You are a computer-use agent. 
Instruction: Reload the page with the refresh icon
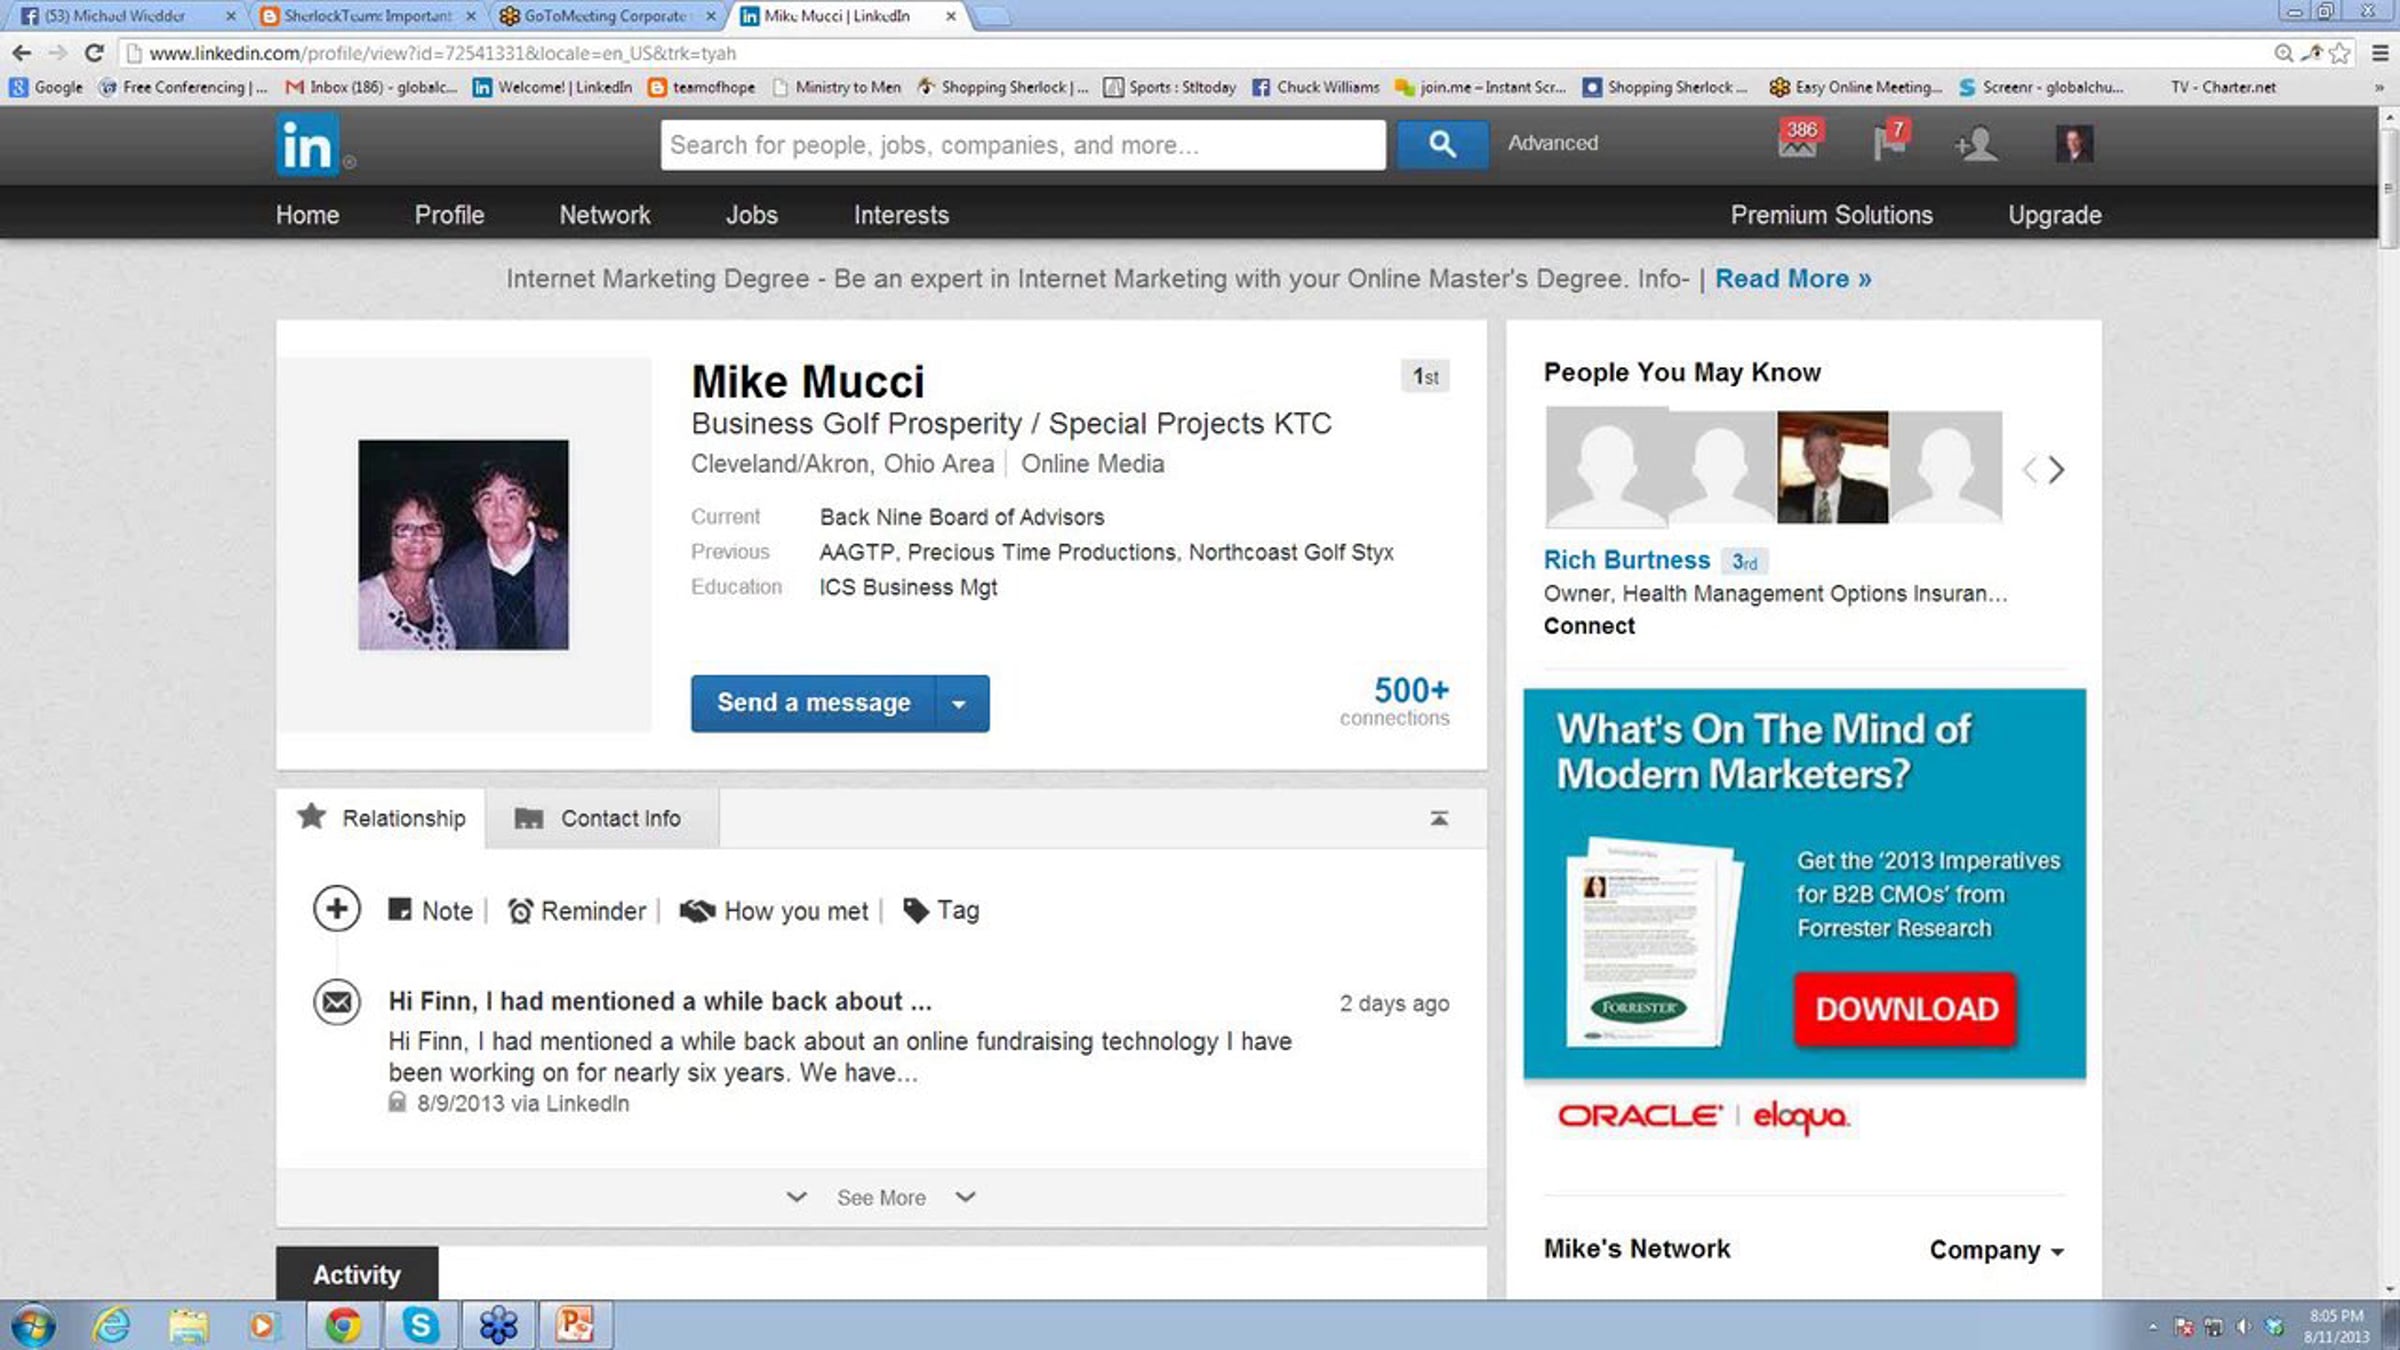pos(94,53)
